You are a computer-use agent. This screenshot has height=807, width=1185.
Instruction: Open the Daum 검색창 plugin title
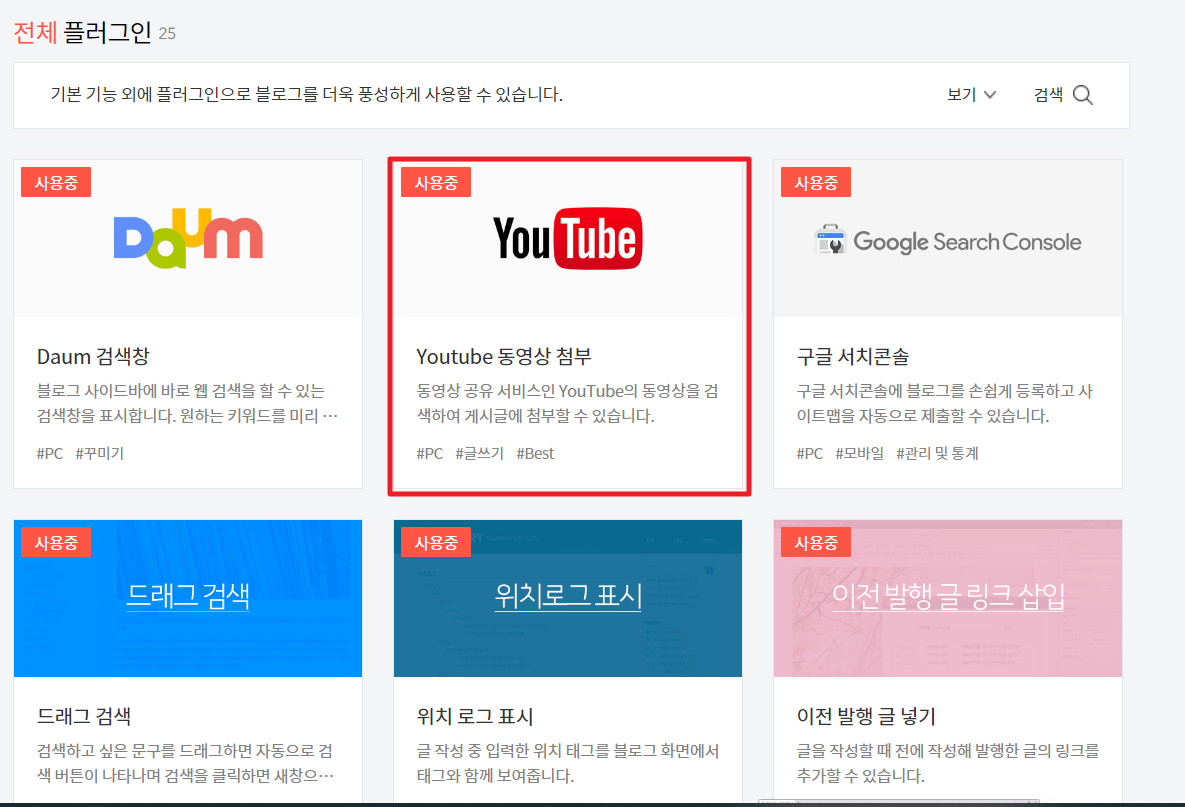click(93, 356)
